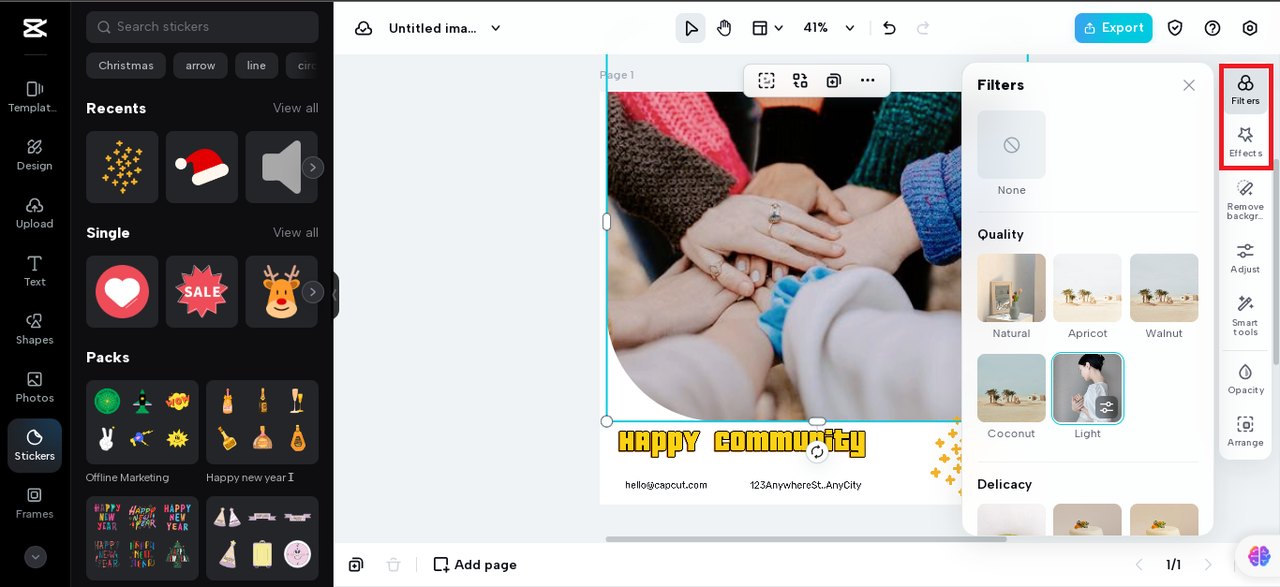
Task: Show more Single stickers arrow
Action: [x=313, y=292]
